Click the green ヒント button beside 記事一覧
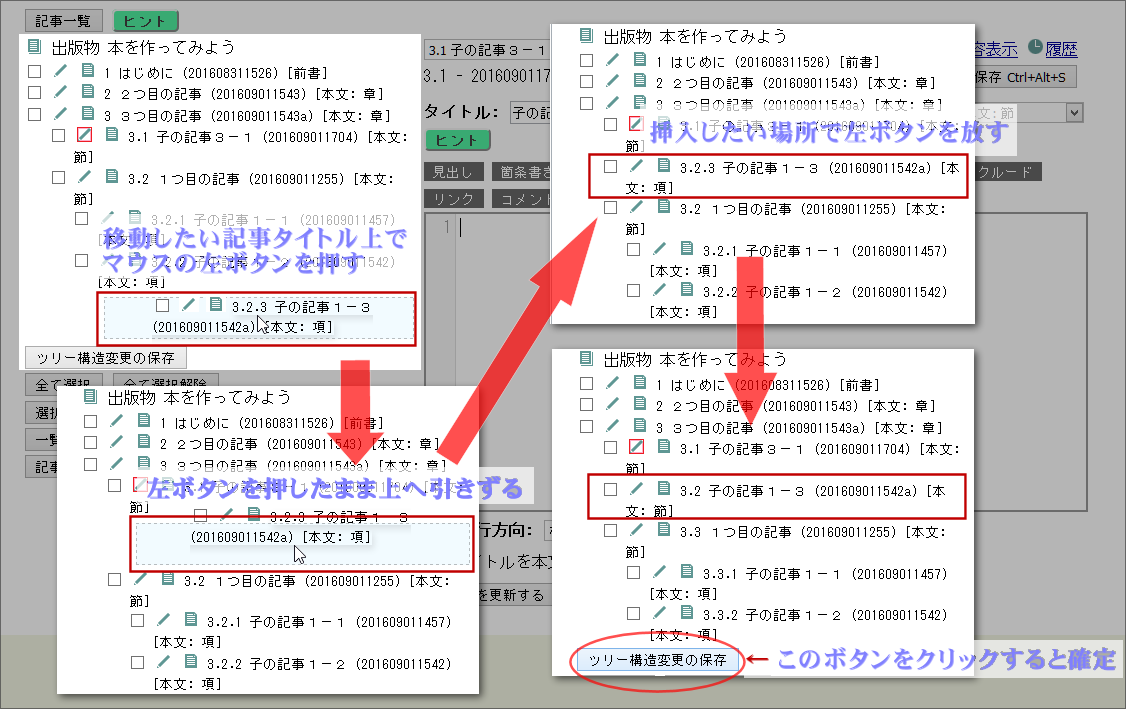Image resolution: width=1126 pixels, height=709 pixels. (x=145, y=21)
